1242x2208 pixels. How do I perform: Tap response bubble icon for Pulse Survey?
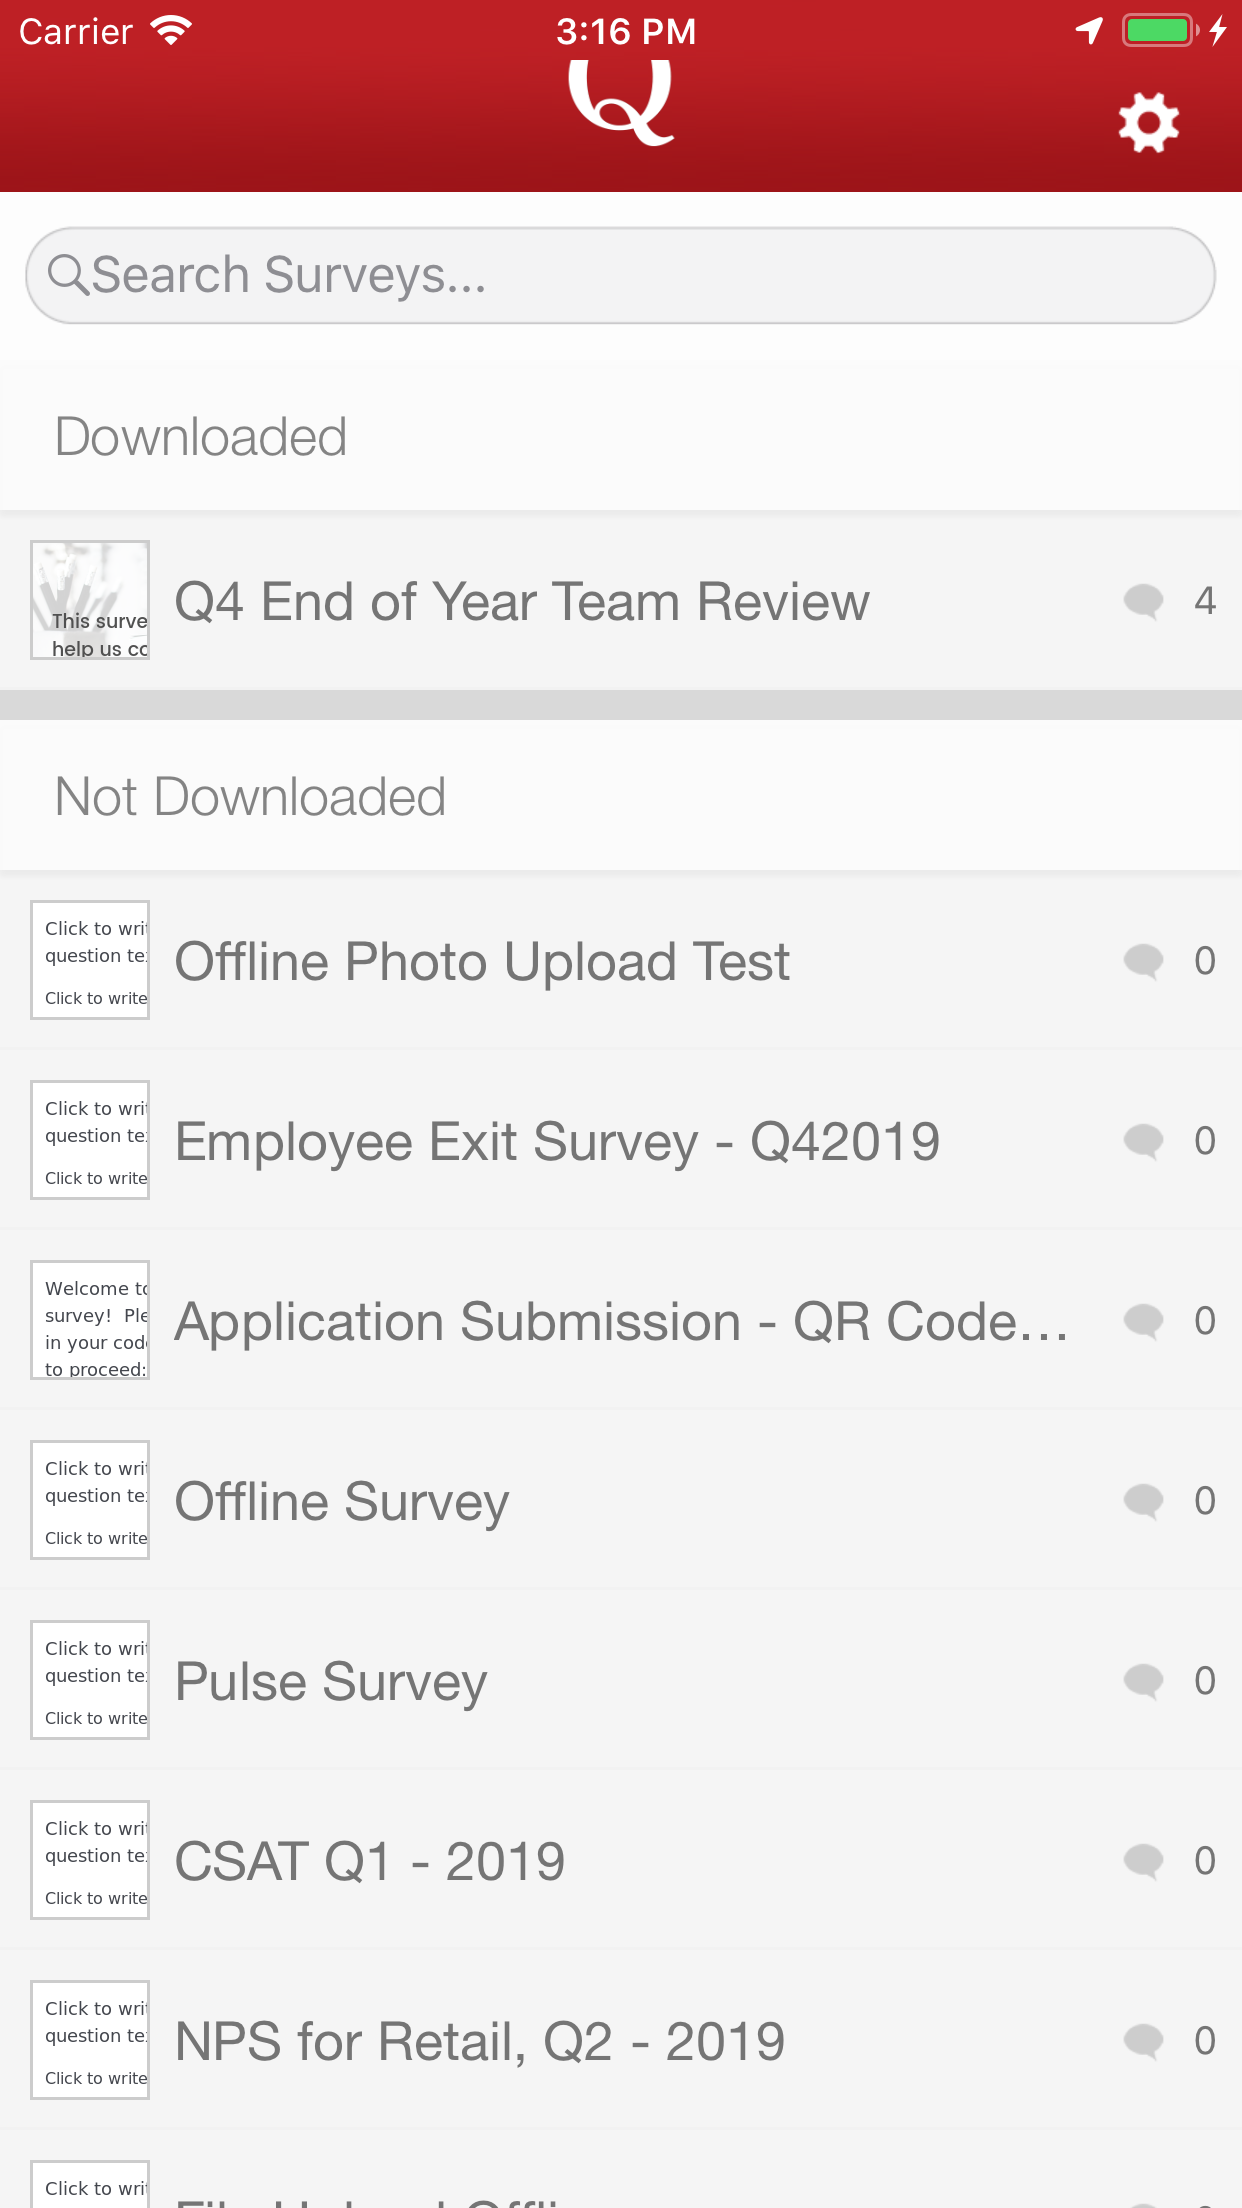1143,1681
